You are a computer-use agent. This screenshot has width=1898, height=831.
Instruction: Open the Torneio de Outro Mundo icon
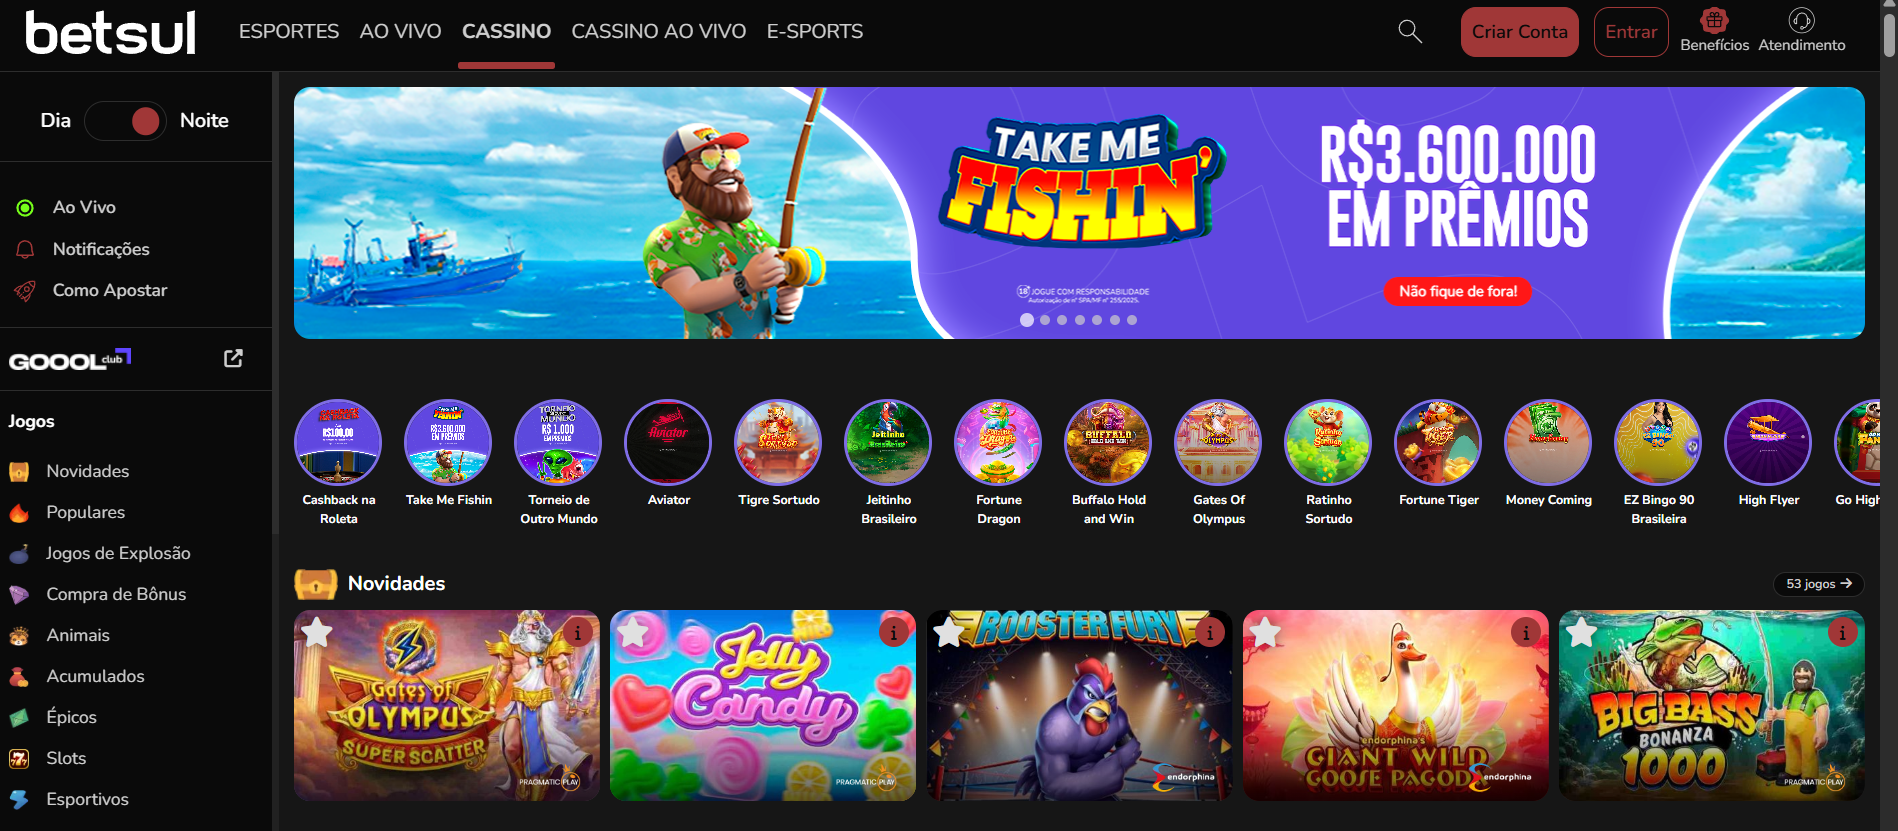558,443
